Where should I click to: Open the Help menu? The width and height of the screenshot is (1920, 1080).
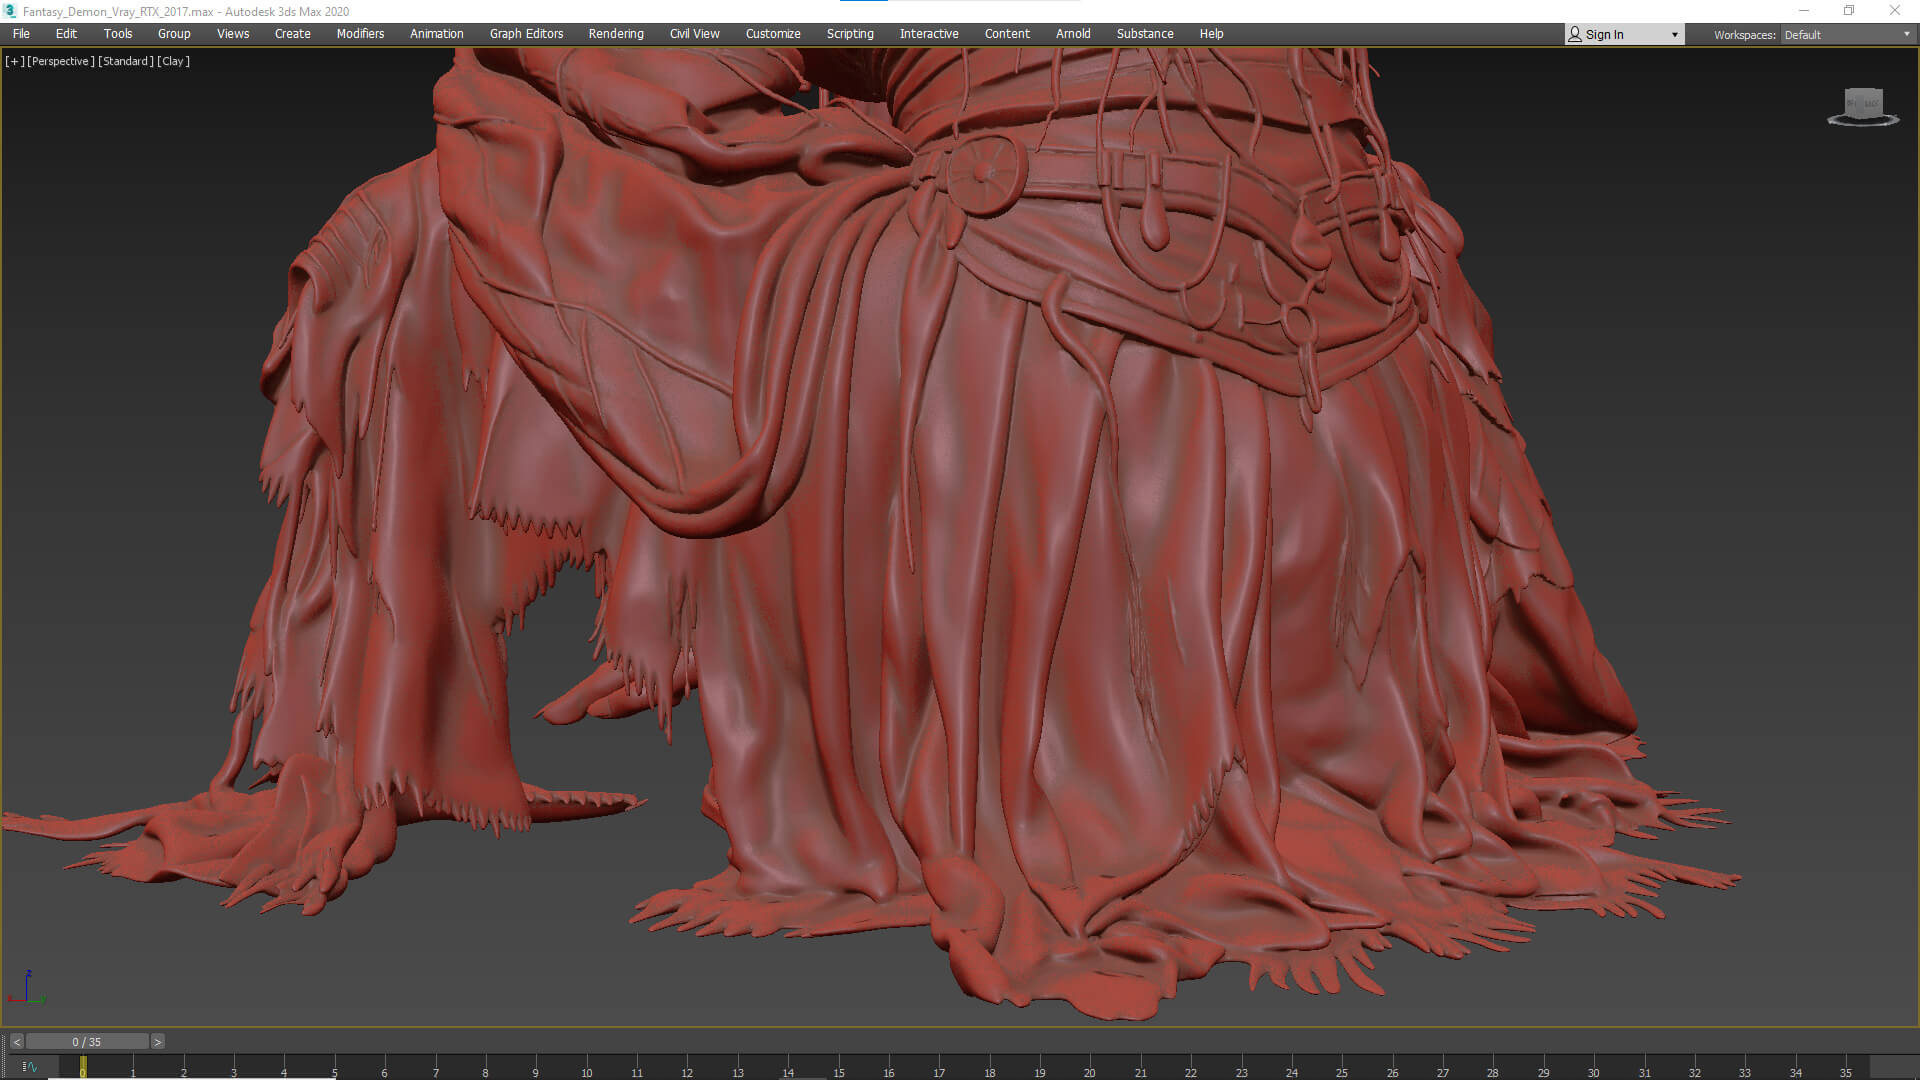tap(1211, 34)
